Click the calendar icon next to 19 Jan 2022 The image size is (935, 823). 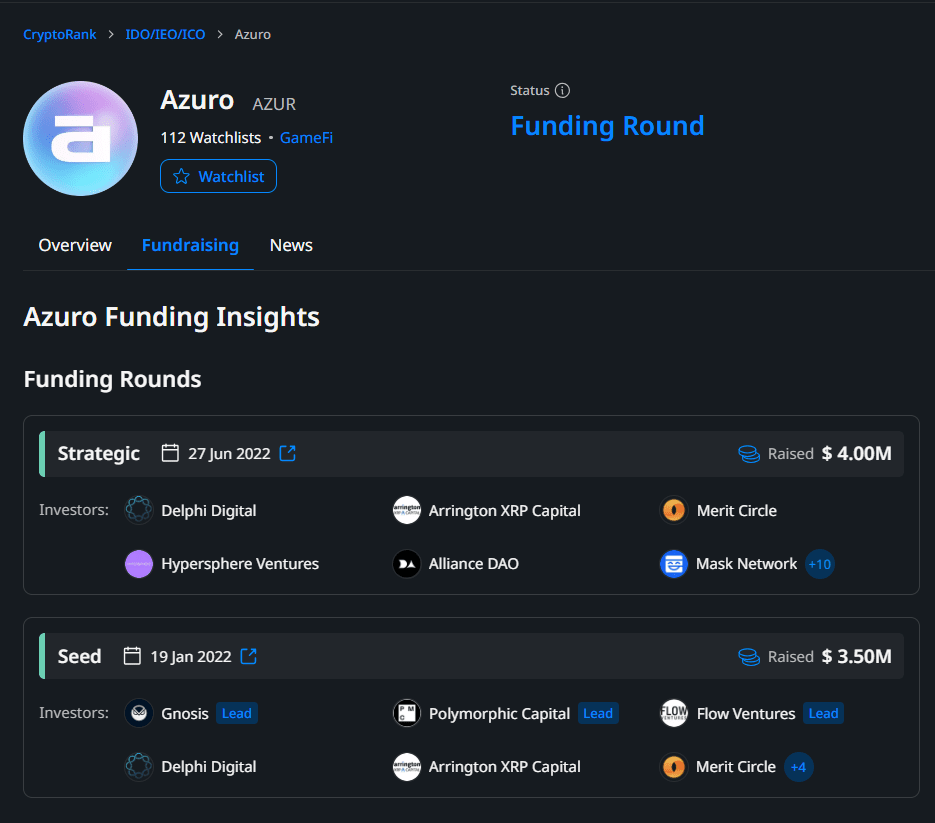pyautogui.click(x=132, y=656)
